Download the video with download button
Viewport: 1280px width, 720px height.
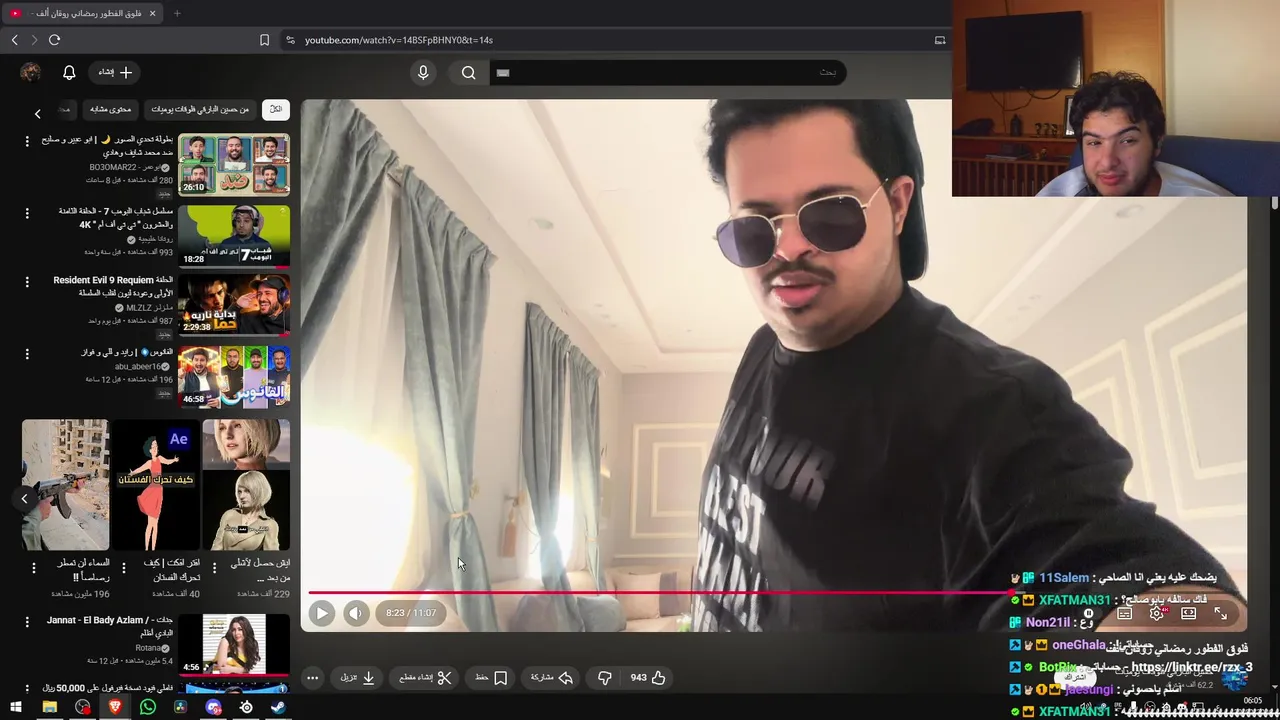click(357, 678)
